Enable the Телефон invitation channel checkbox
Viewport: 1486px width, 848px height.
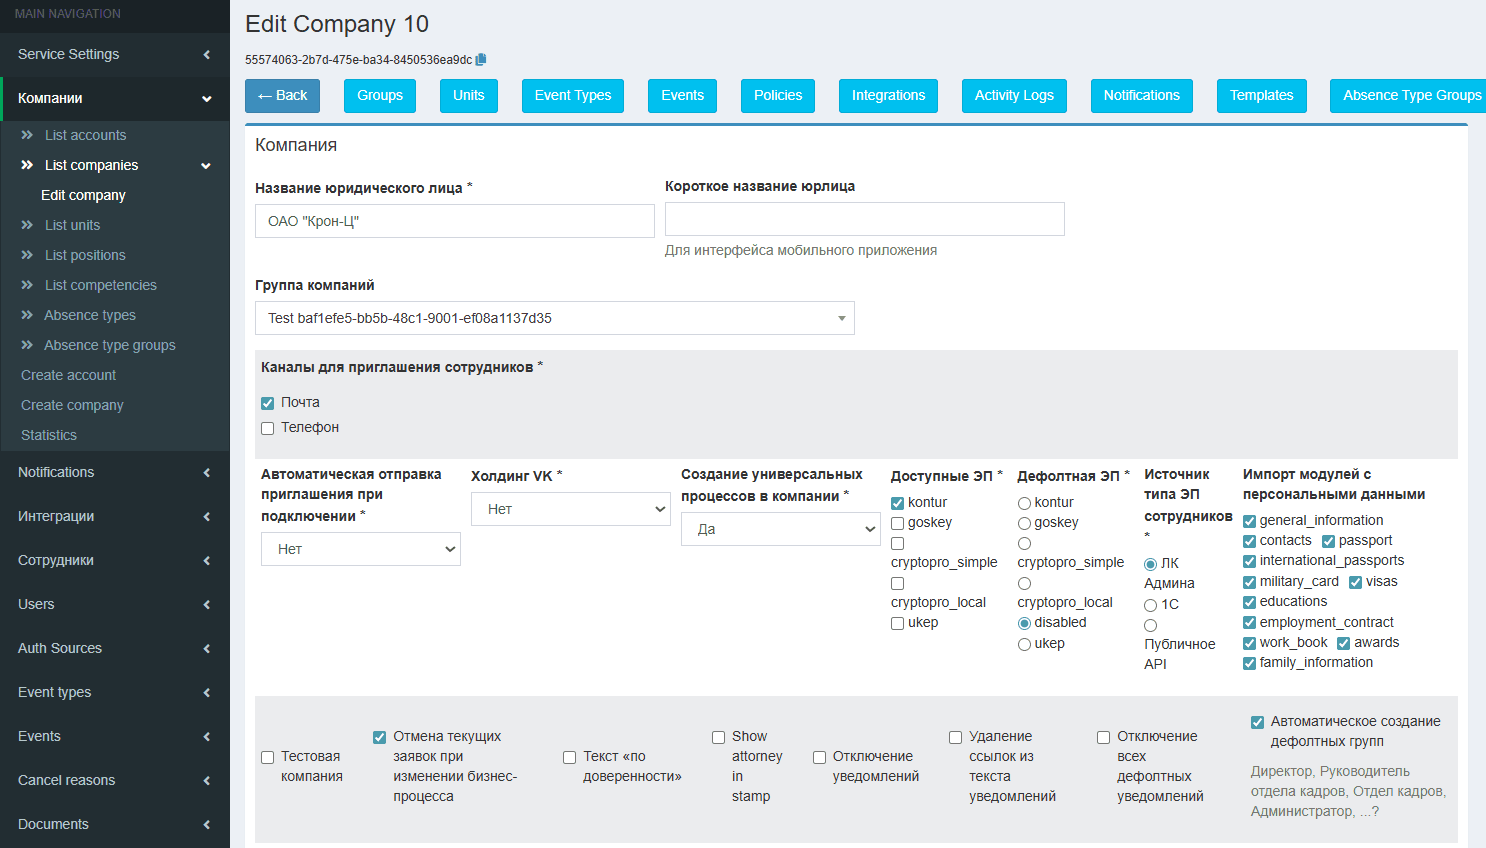click(x=268, y=428)
